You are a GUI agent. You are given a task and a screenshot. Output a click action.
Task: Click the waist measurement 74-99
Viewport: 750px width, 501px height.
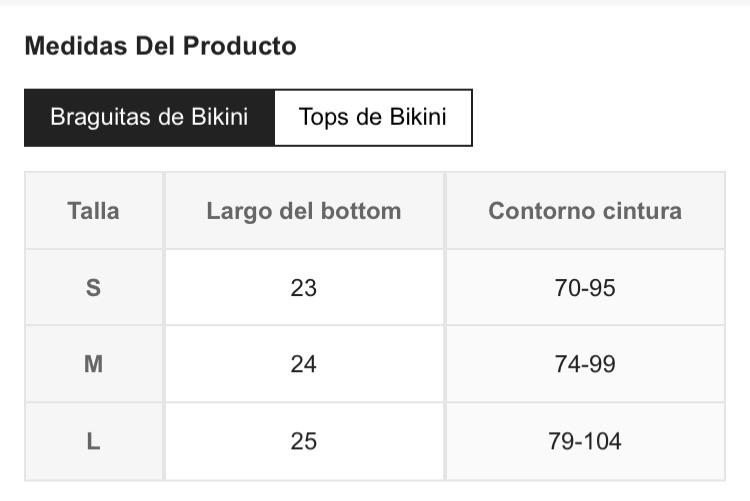click(585, 364)
